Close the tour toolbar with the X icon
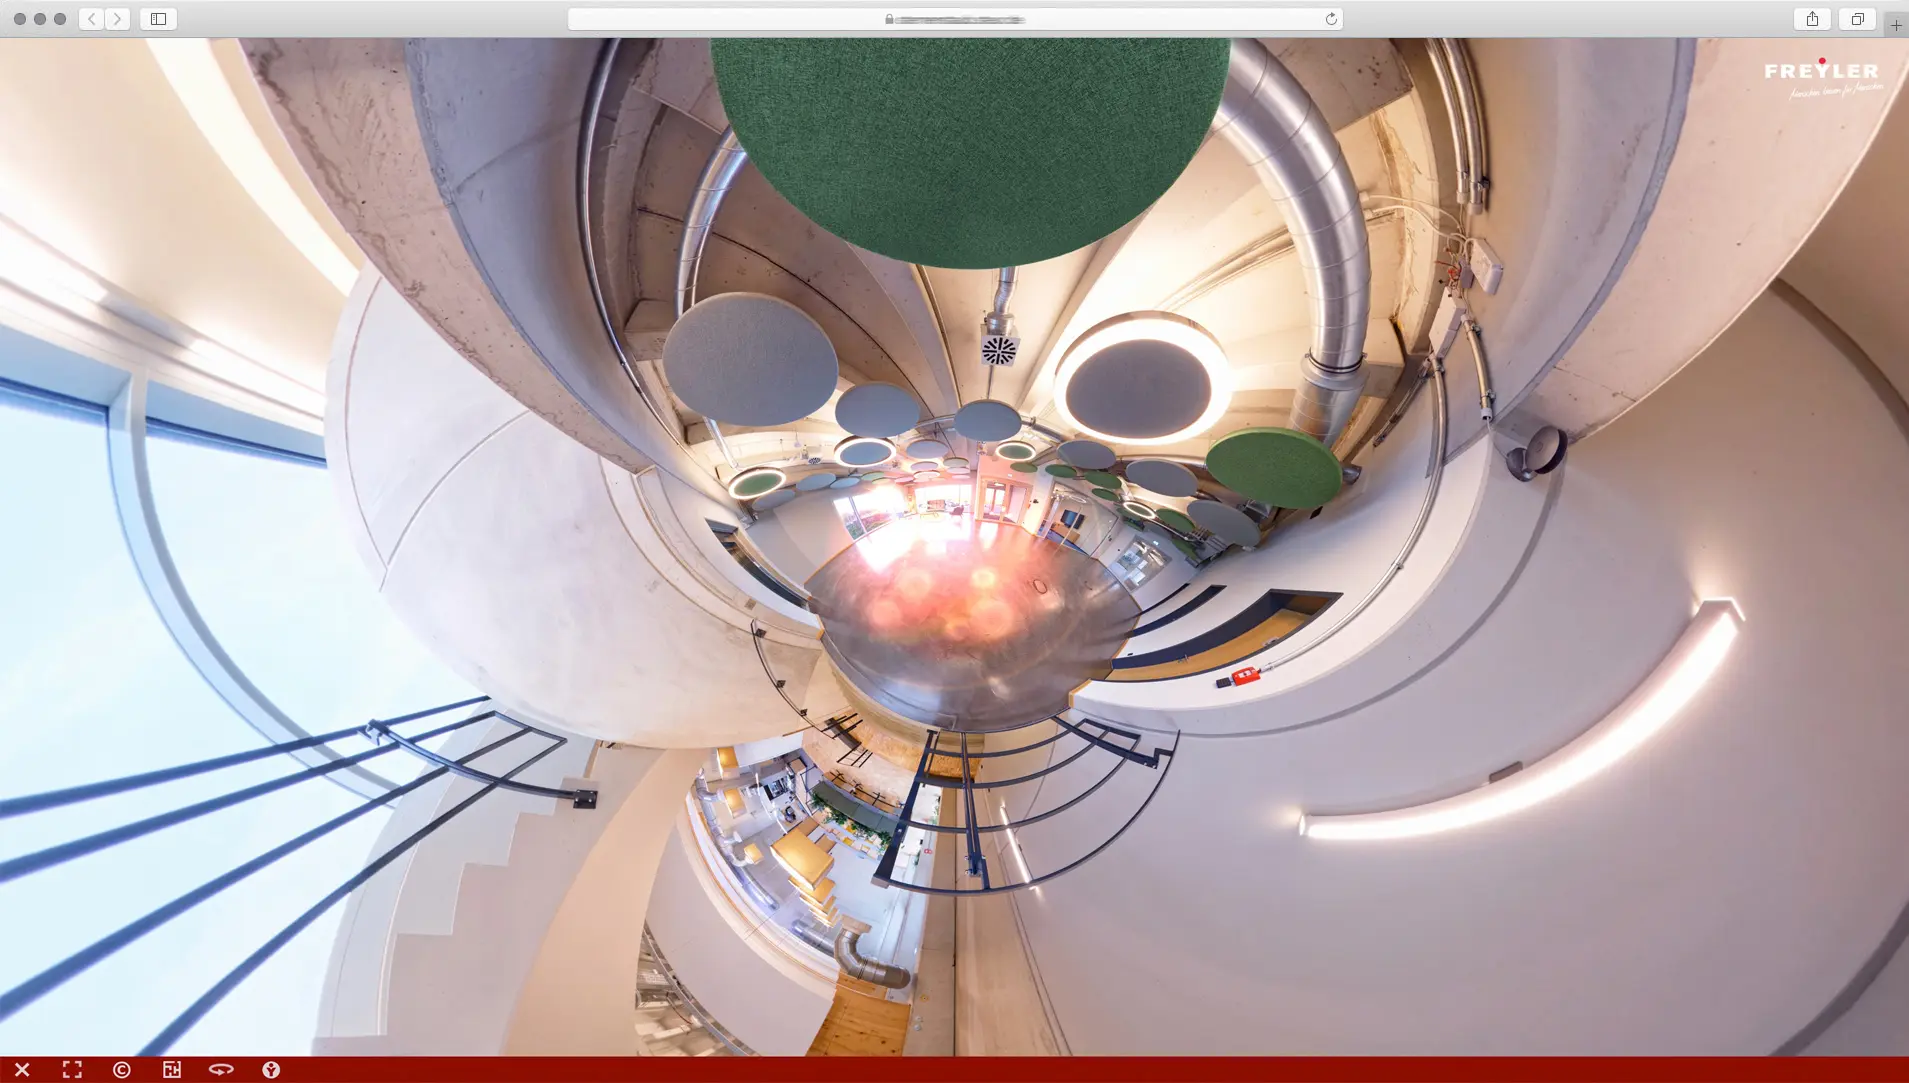The width and height of the screenshot is (1909, 1083). click(x=22, y=1069)
